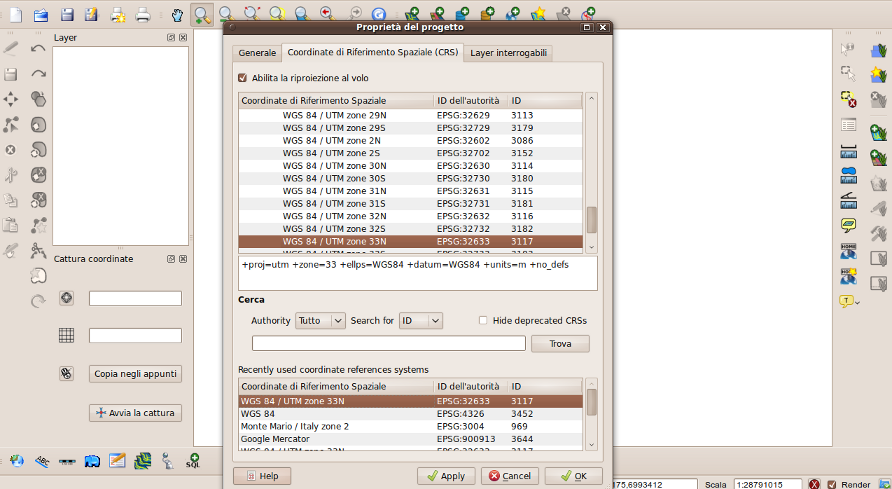Viewport: 892px width, 489px height.
Task: Click the SQL add layer icon
Action: [193, 461]
